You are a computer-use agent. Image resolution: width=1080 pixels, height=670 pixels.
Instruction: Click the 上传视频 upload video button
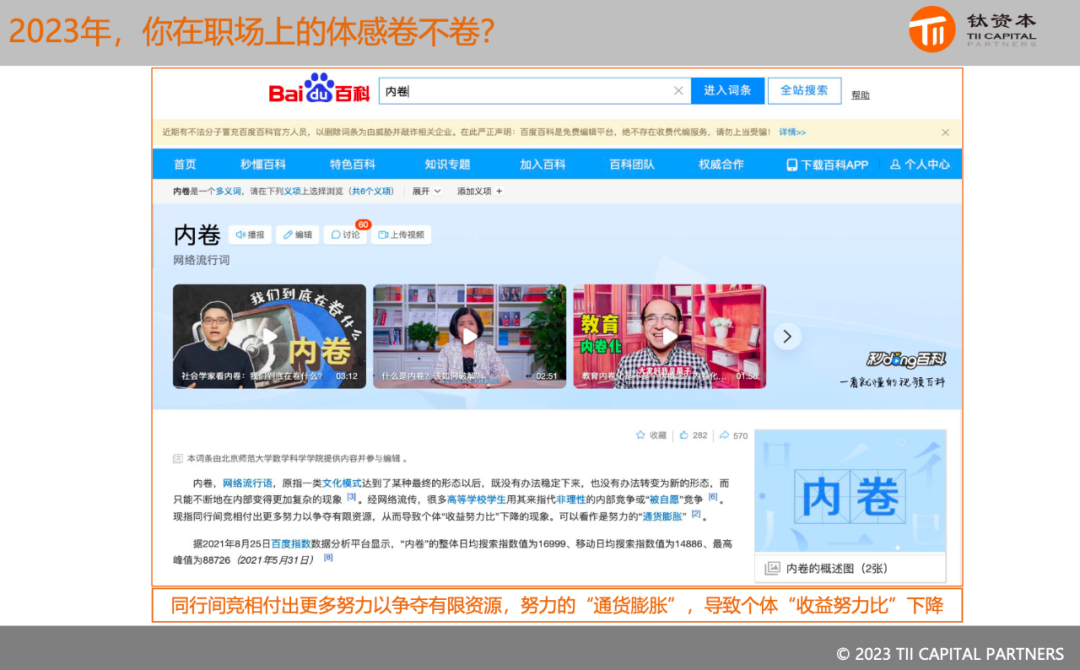pyautogui.click(x=400, y=235)
